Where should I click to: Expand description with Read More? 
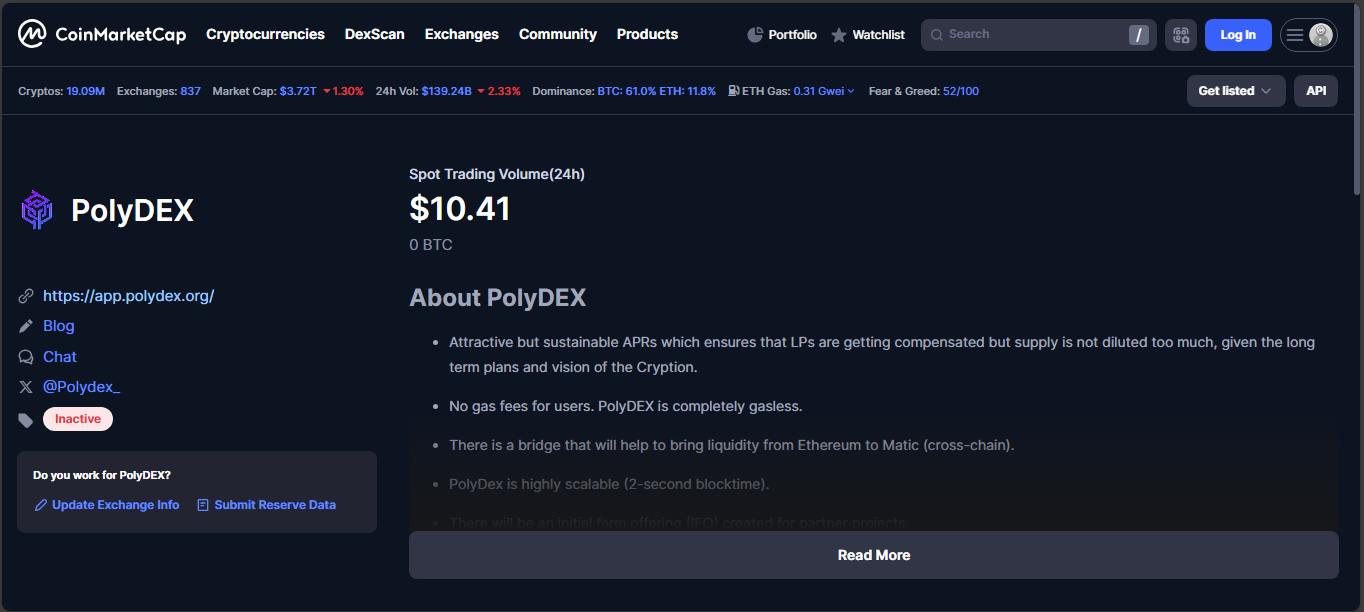tap(874, 555)
